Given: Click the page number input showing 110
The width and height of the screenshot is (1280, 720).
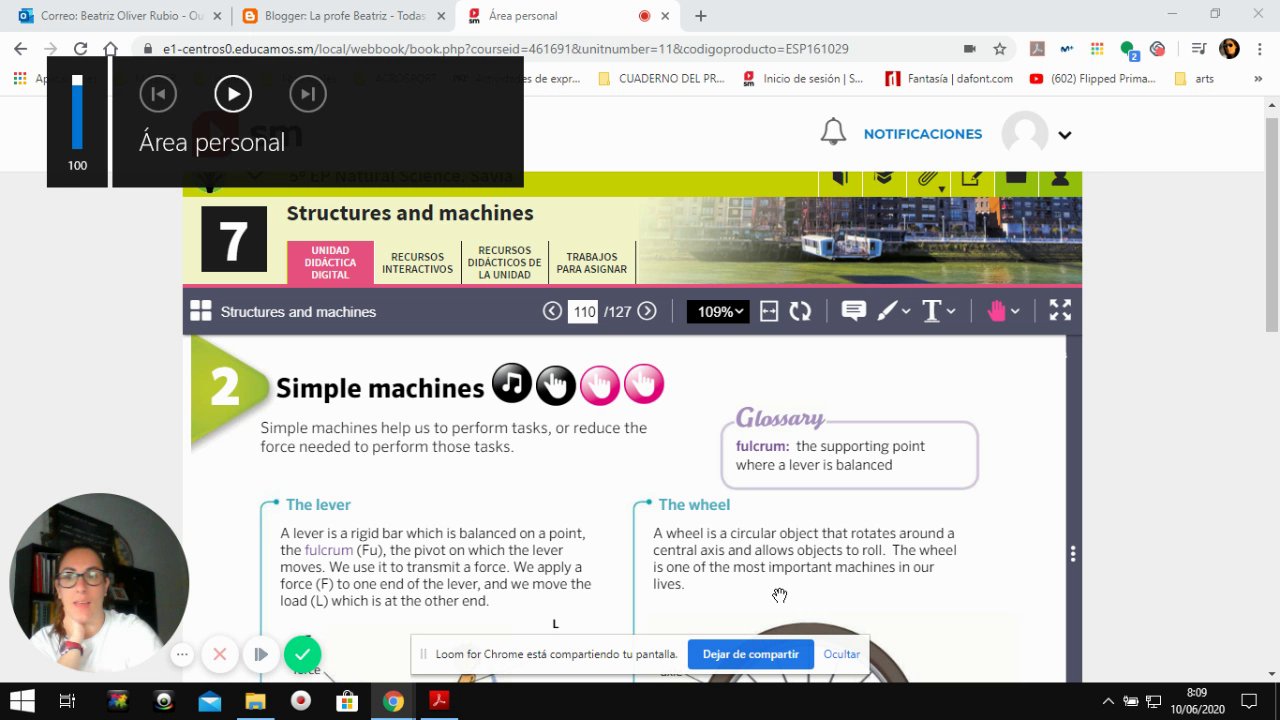Looking at the screenshot, I should (584, 311).
